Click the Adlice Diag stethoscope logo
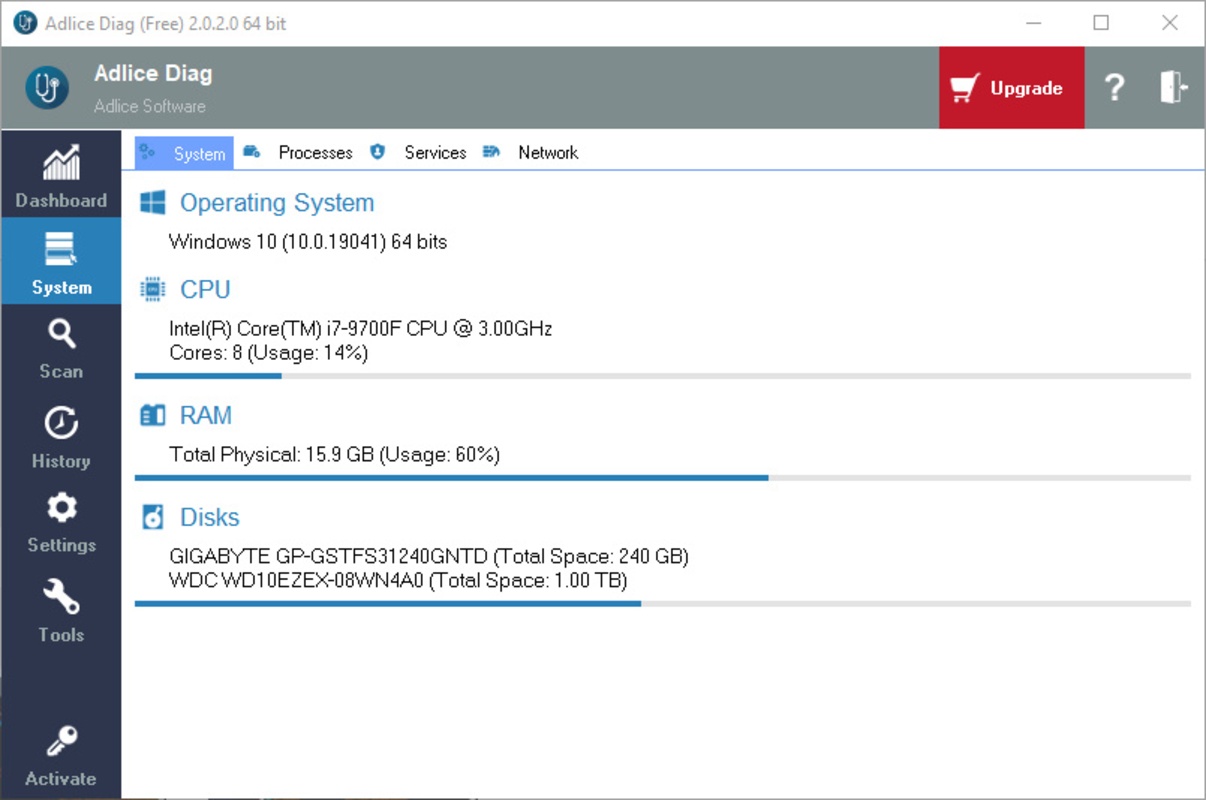Image resolution: width=1206 pixels, height=800 pixels. (47, 88)
